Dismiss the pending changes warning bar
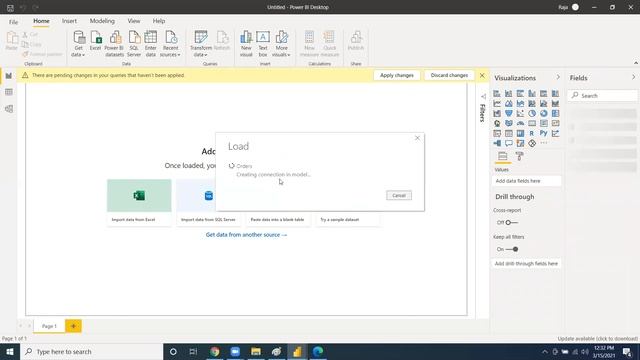Screen dimensions: 640x360 pyautogui.click(x=482, y=76)
